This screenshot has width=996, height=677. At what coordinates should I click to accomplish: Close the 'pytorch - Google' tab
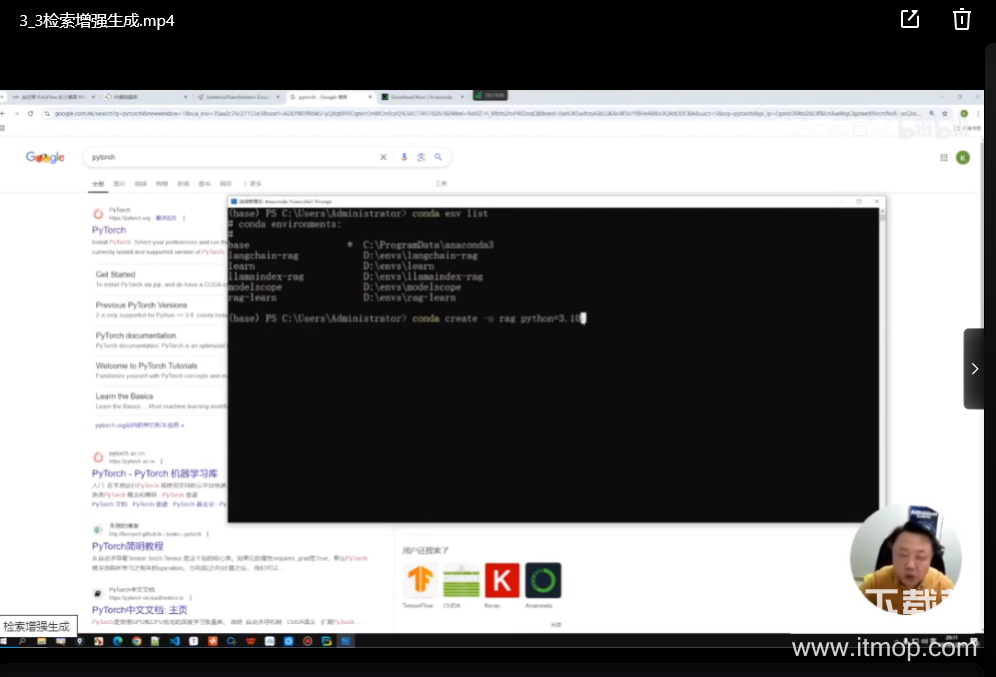[x=370, y=97]
